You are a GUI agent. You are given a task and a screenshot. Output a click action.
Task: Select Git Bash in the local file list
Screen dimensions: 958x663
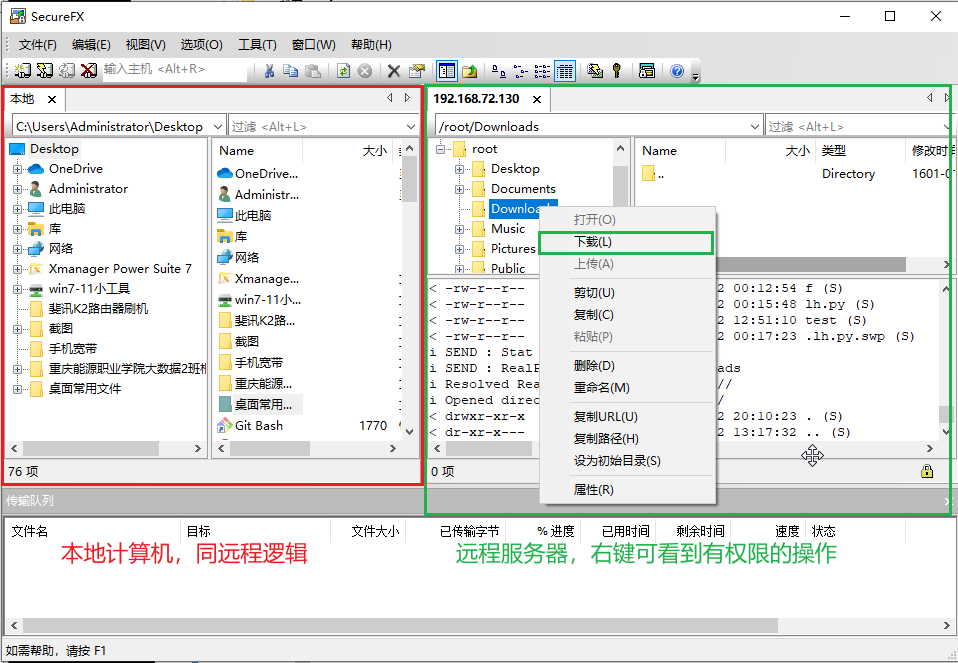point(258,425)
